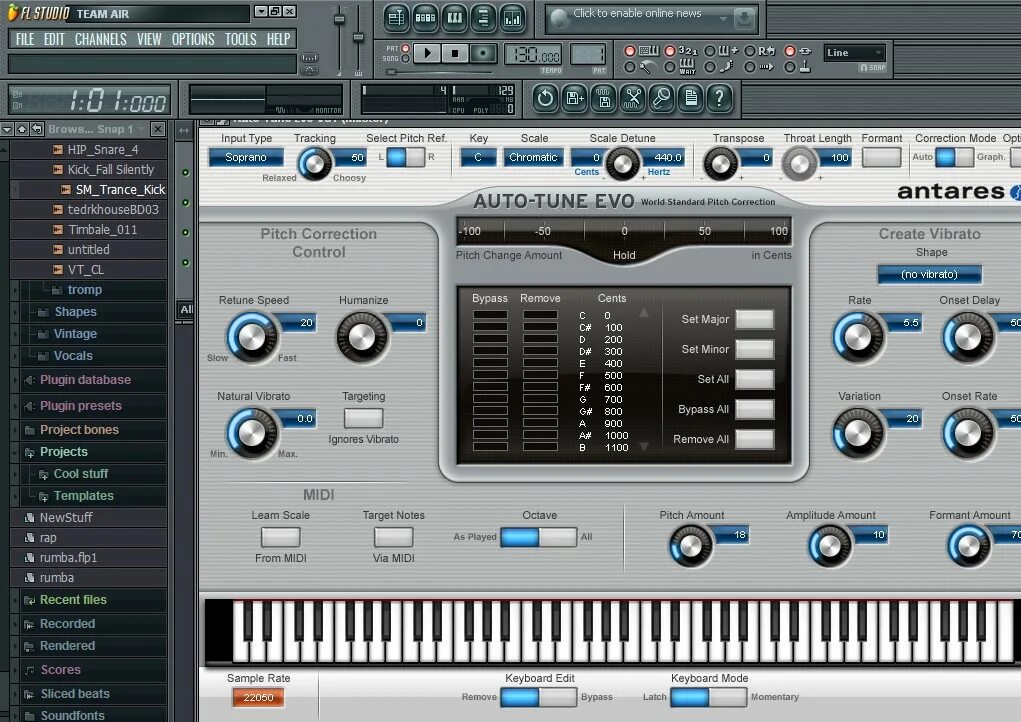Open the Scale dropdown showing Chromatic
The image size is (1021, 722).
533,157
